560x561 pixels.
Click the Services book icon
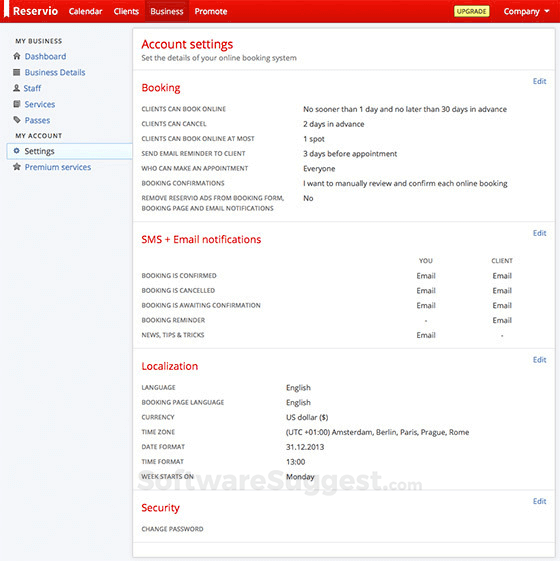pos(16,104)
